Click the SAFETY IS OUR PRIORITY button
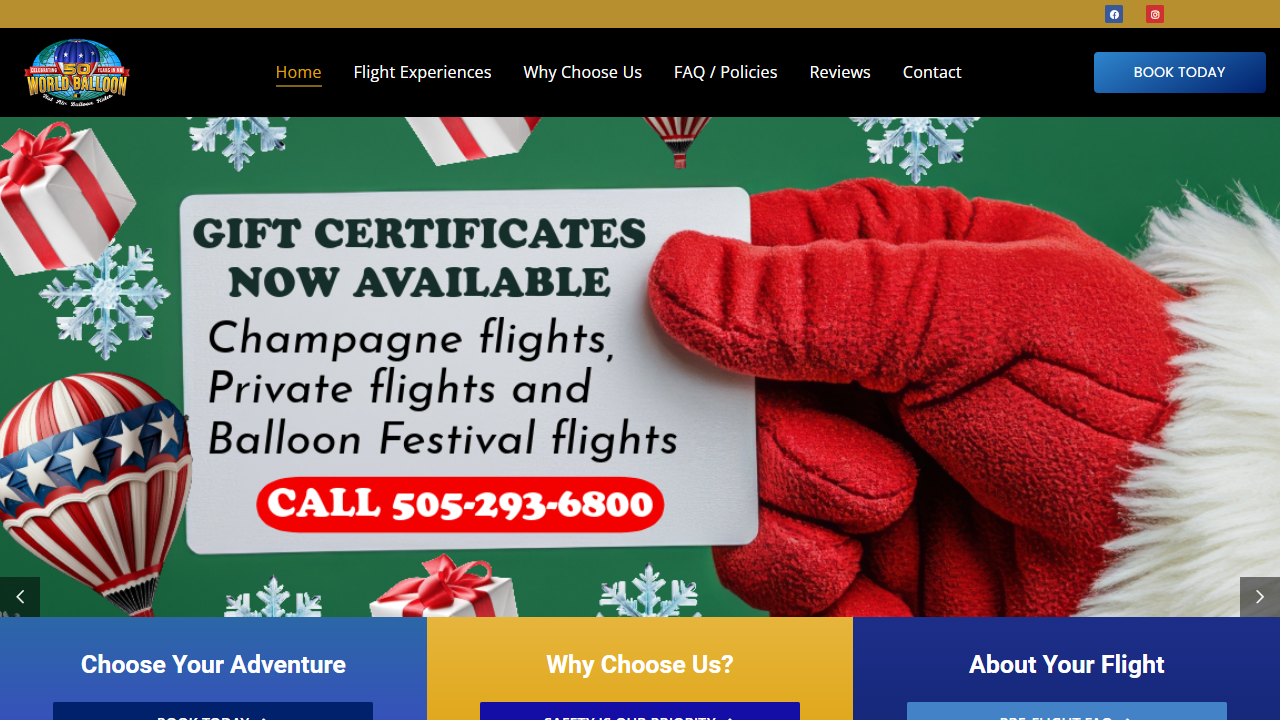Viewport: 1280px width, 720px height. [x=640, y=712]
